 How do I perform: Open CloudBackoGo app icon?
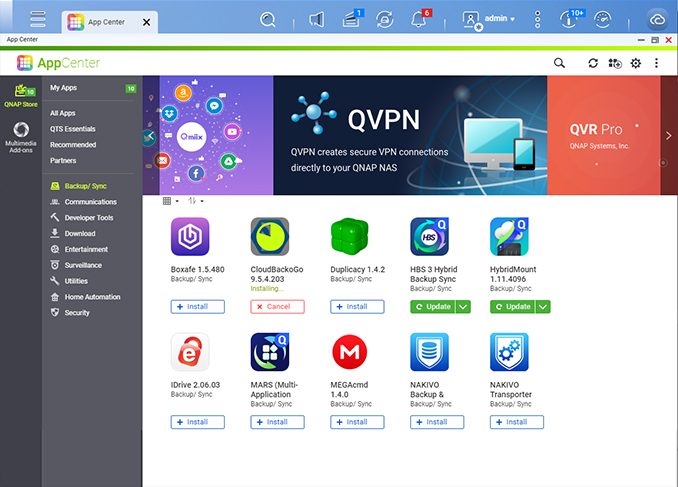click(270, 237)
